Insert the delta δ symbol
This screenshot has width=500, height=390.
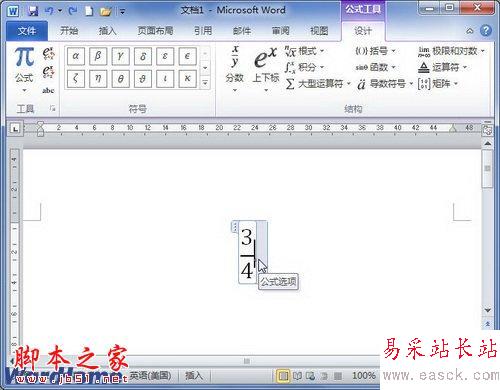(143, 56)
